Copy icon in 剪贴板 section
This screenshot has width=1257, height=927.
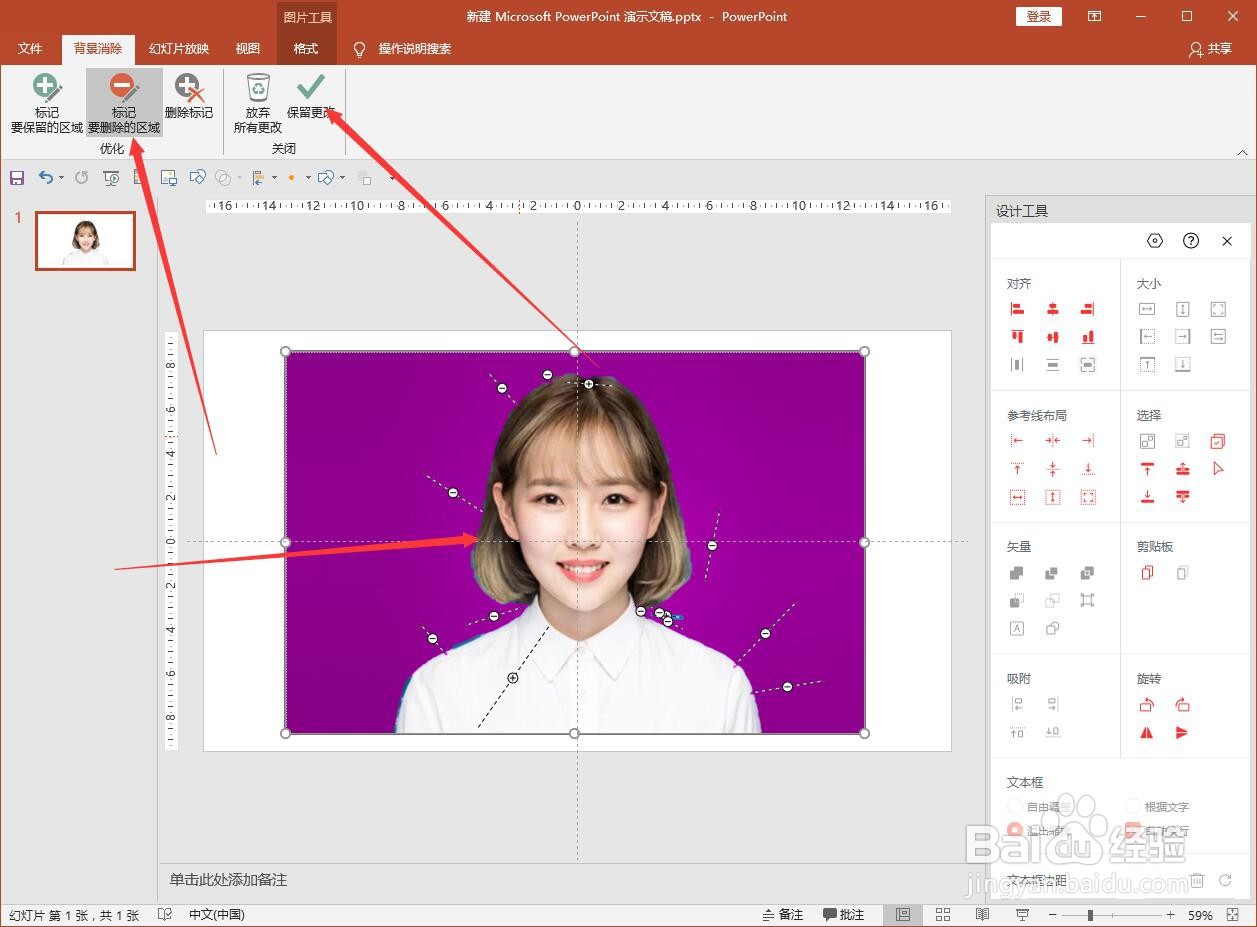[1147, 573]
